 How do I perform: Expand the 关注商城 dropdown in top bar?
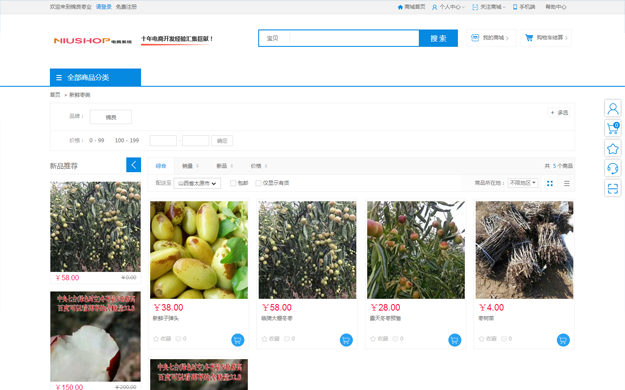click(489, 7)
